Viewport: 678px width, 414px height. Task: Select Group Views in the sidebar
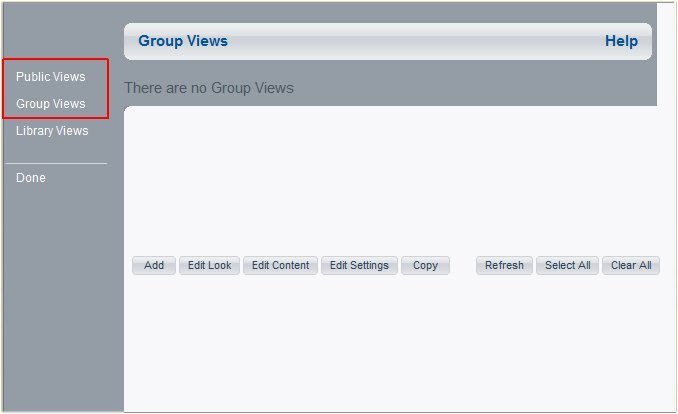[51, 104]
